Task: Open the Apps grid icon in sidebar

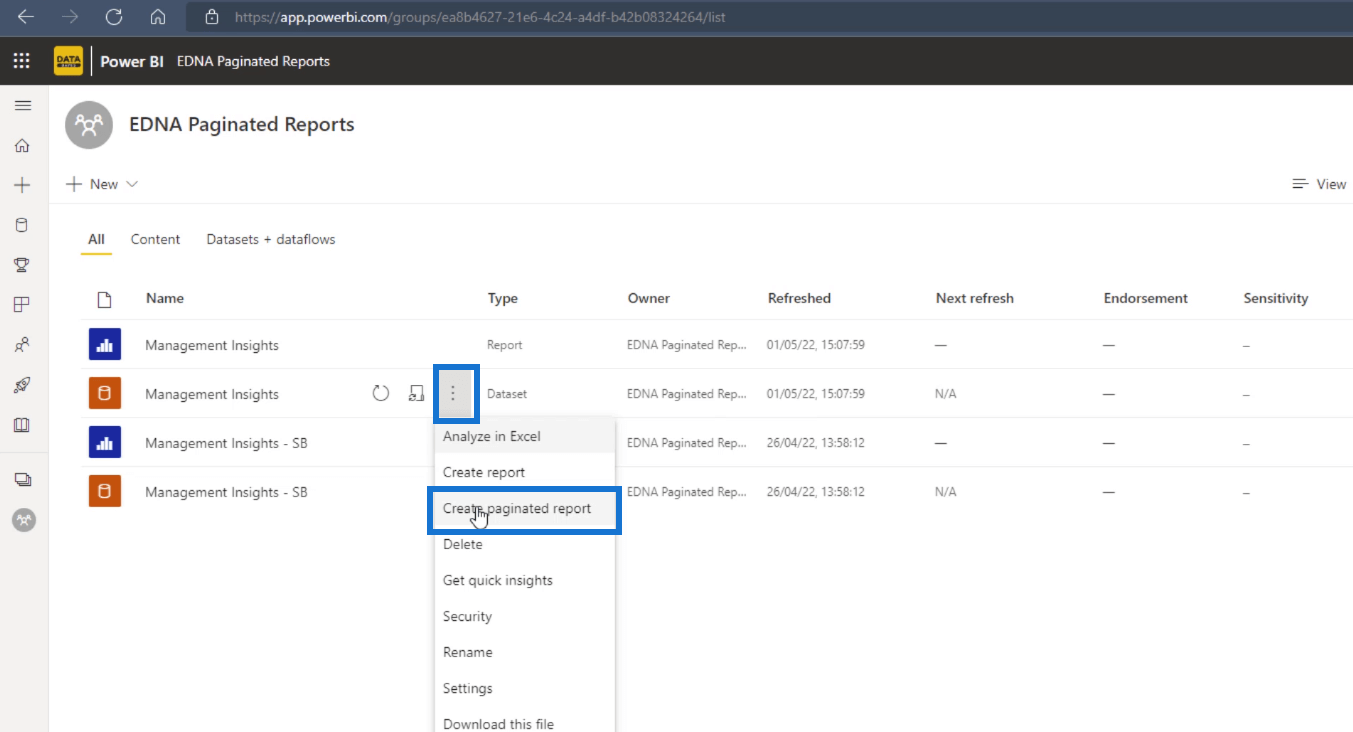Action: pos(23,305)
